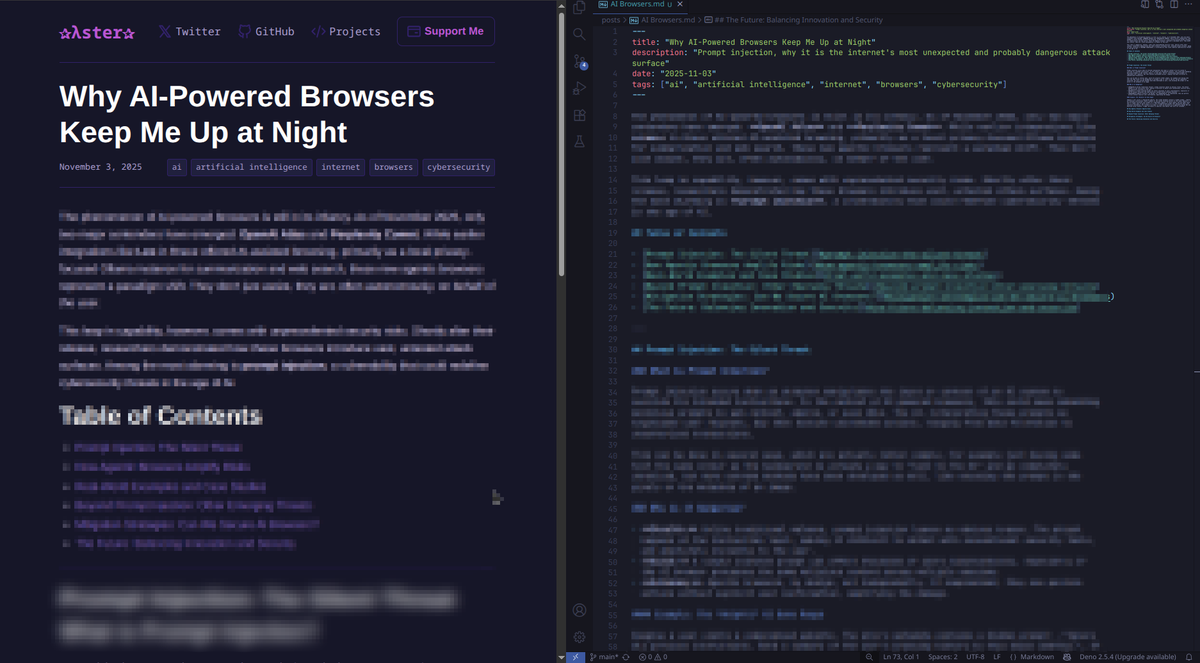This screenshot has width=1200, height=663.
Task: Click the synchronize changes icon
Action: tap(626, 657)
